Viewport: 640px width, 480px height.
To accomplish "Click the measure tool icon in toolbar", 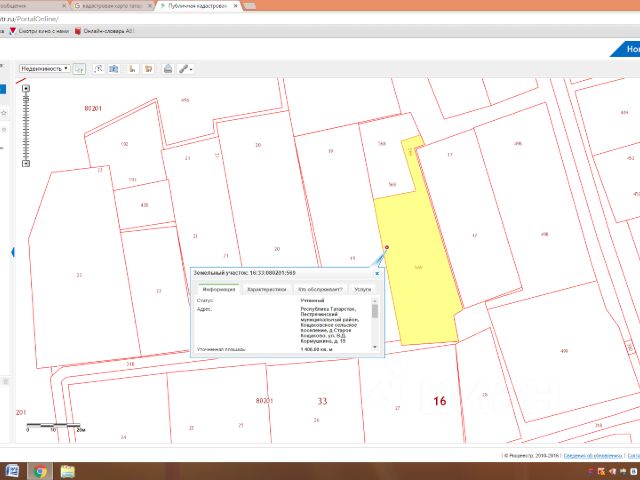I will point(97,69).
